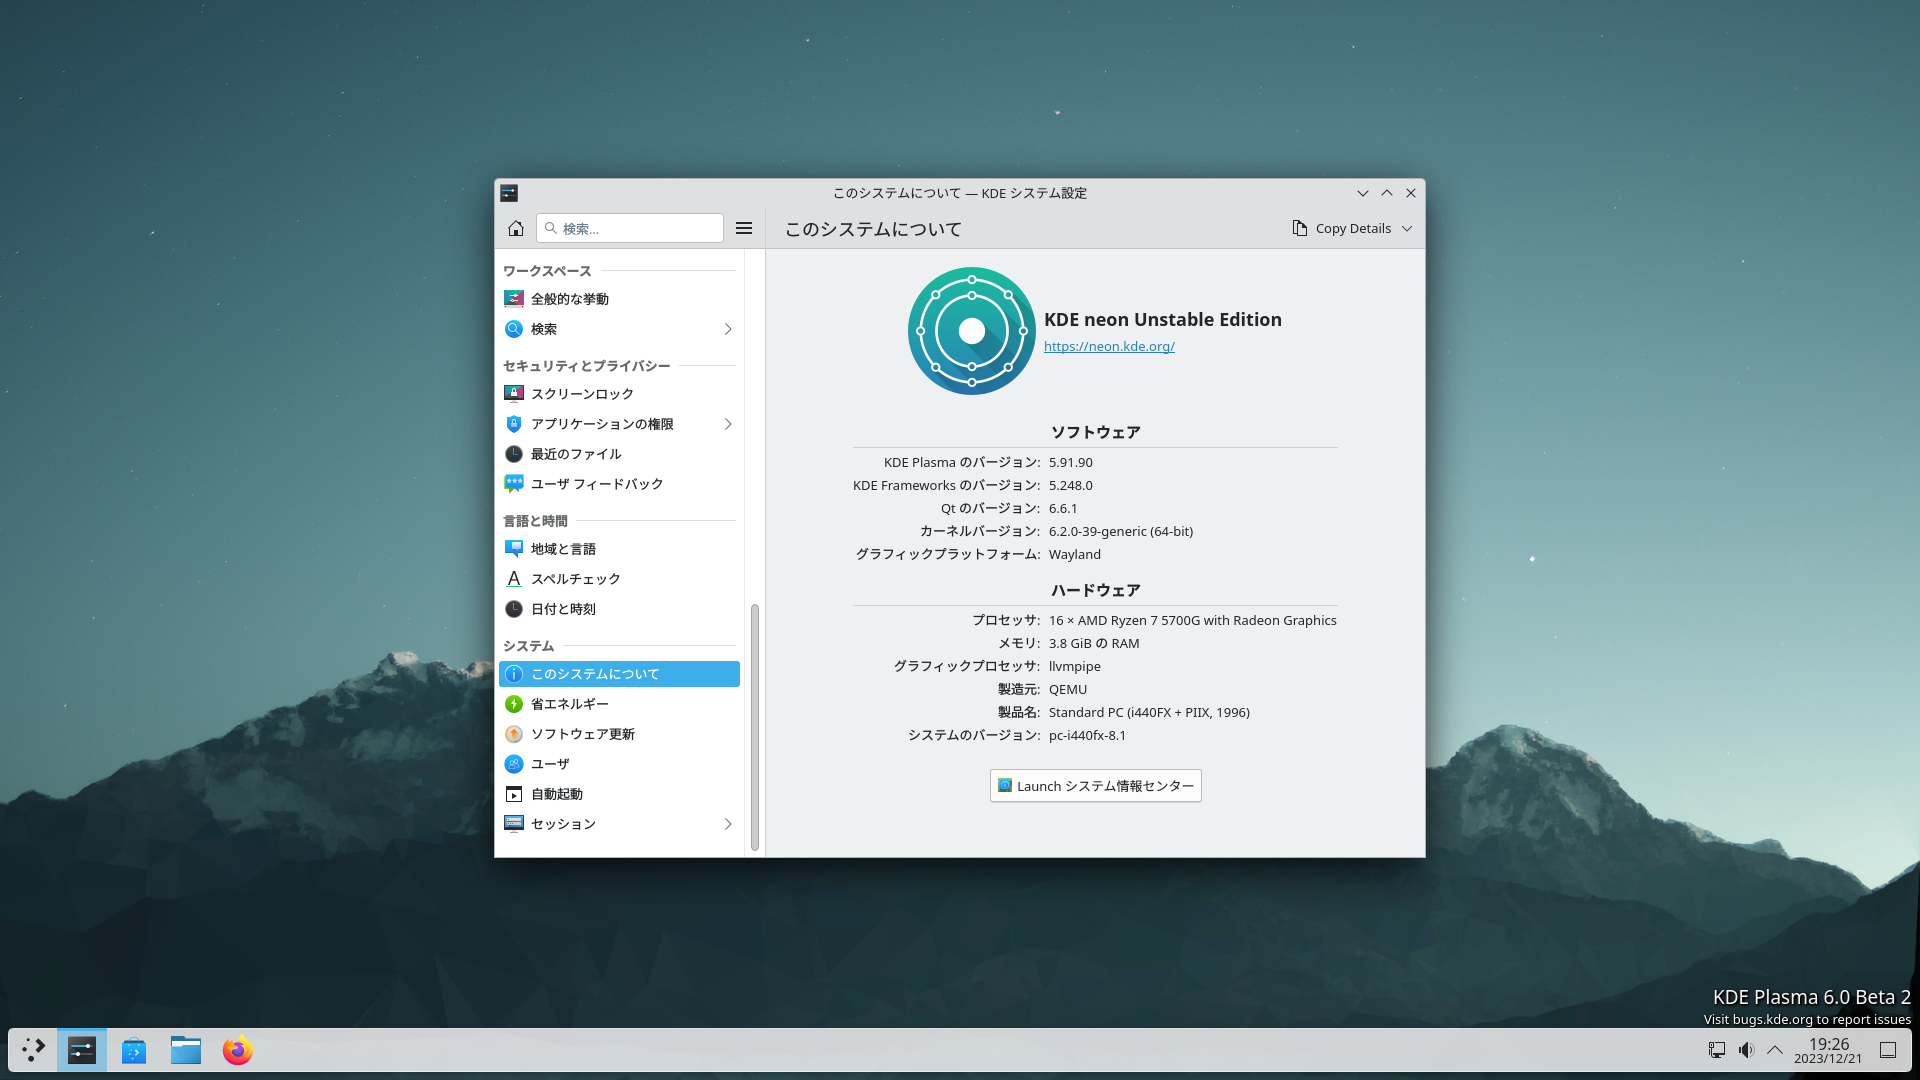
Task: Select the Spell Check (スペルチェック) item
Action: [x=576, y=579]
